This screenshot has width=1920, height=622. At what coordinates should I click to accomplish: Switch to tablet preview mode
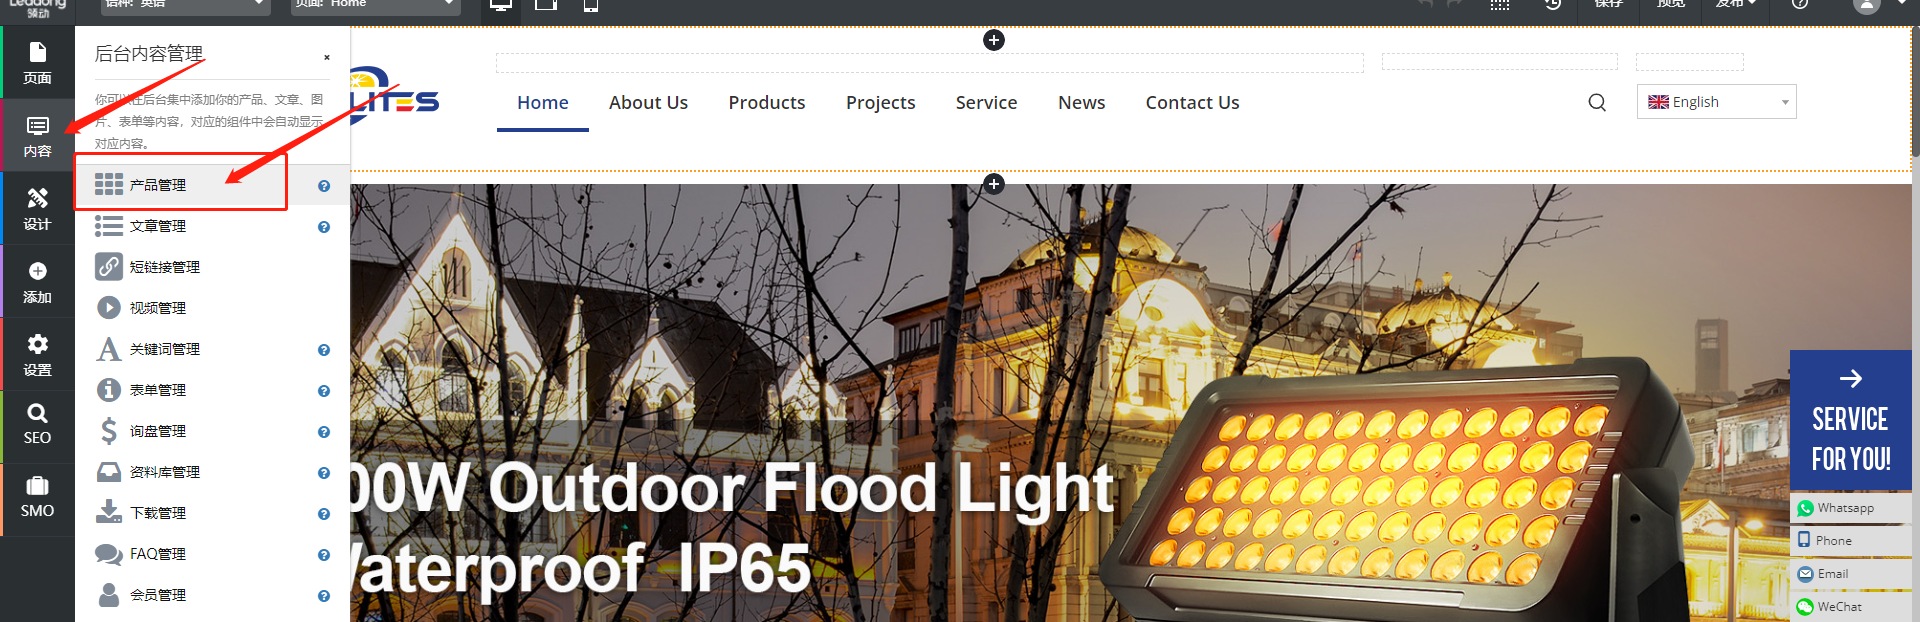(x=546, y=5)
